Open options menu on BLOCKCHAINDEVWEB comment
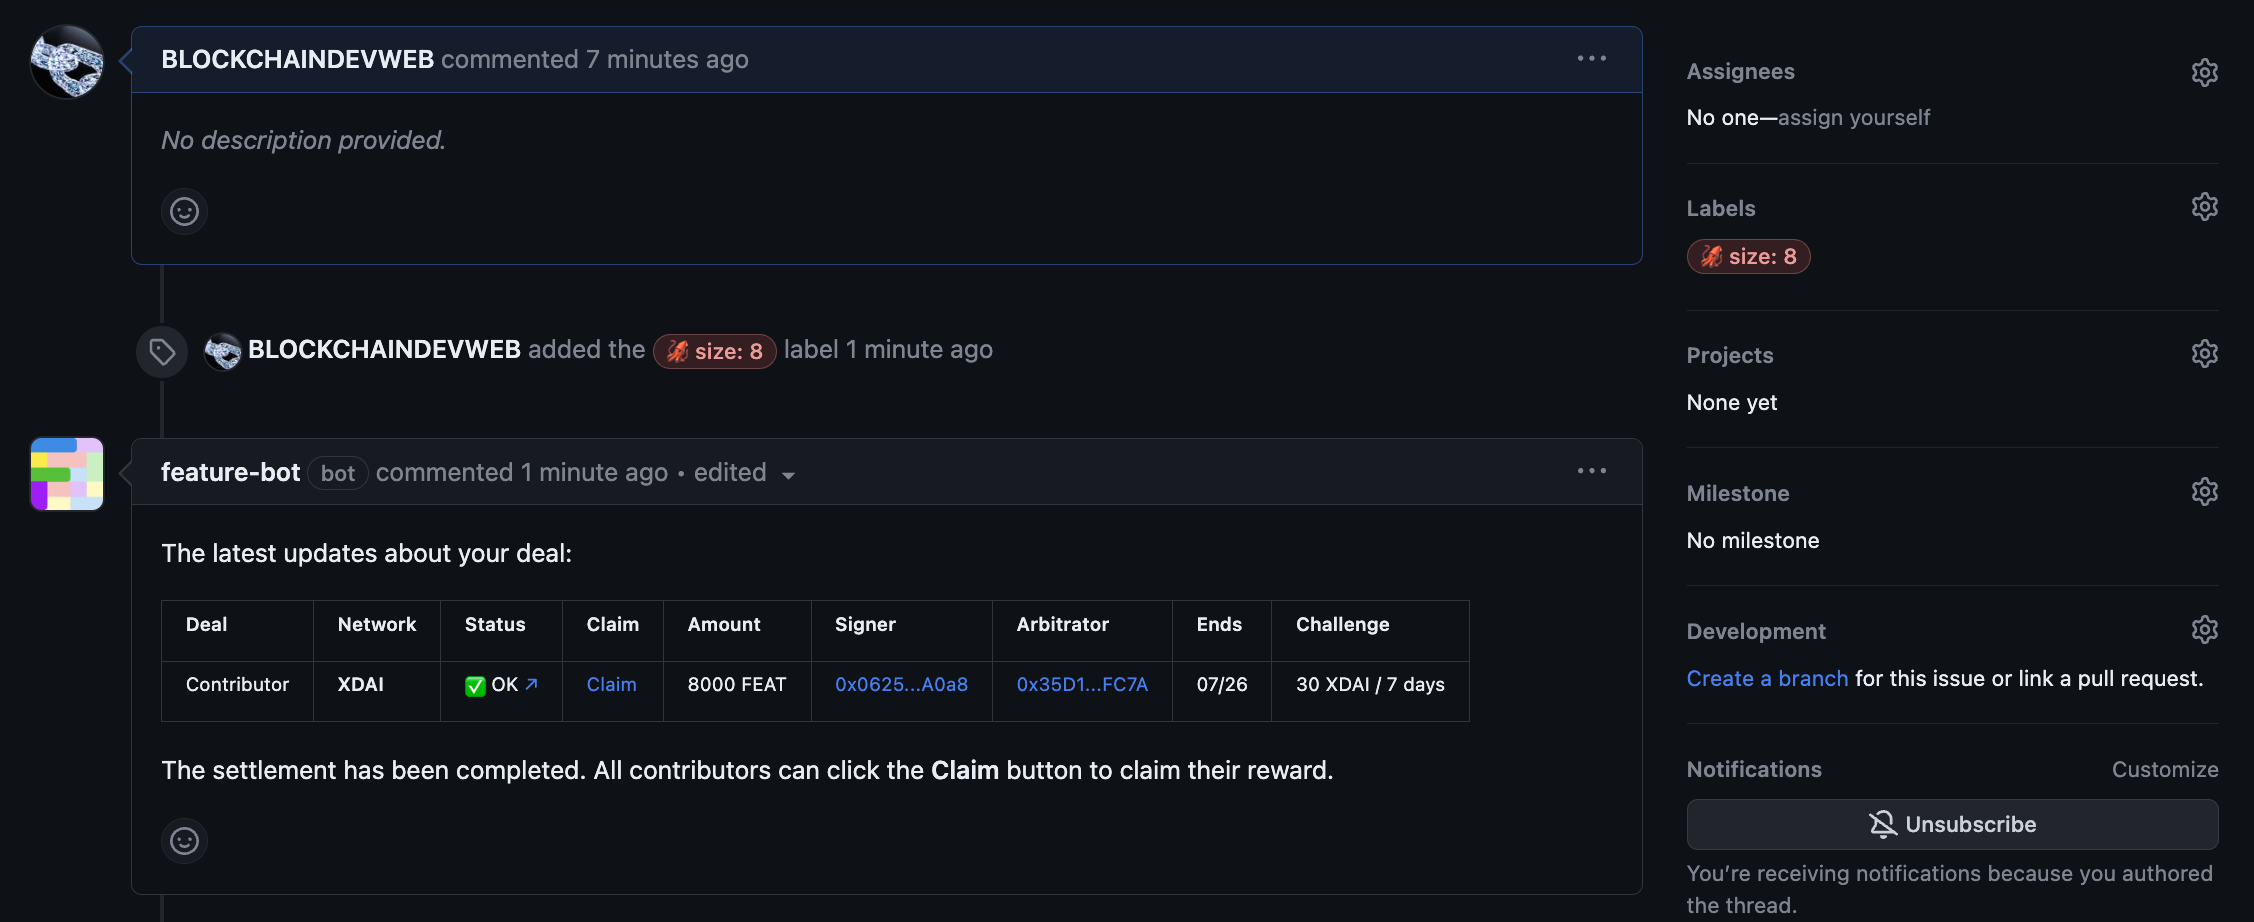 pyautogui.click(x=1591, y=59)
